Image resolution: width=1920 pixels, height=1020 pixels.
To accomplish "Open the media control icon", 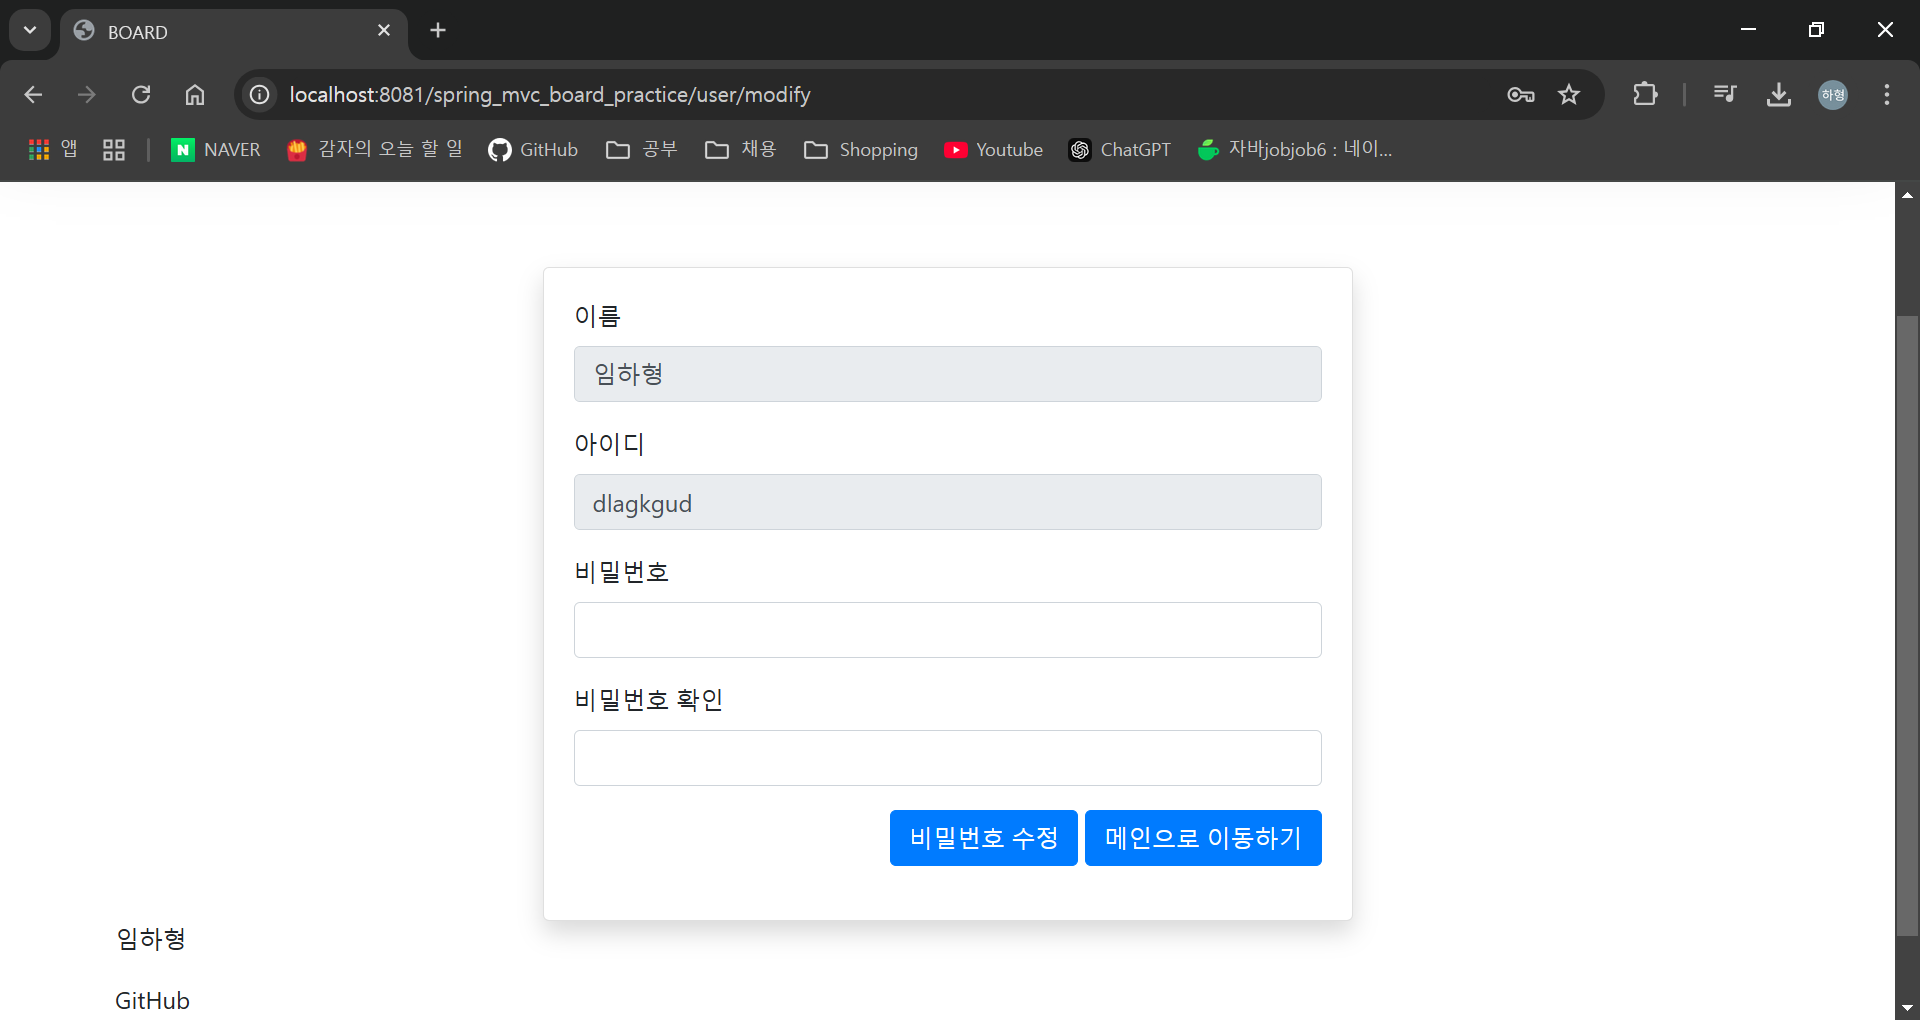I will (1725, 95).
